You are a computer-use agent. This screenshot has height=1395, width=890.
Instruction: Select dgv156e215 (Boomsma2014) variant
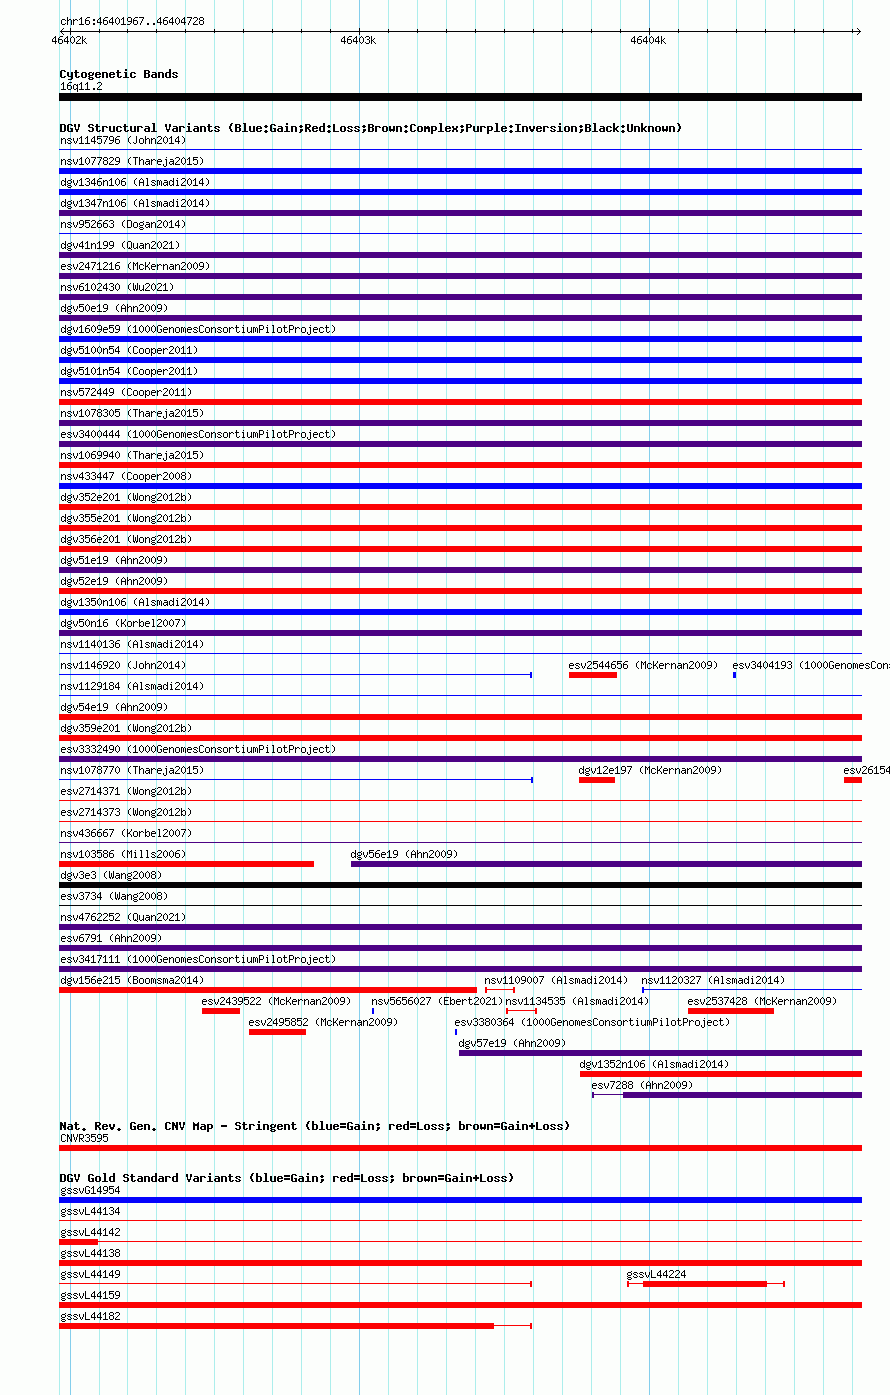click(x=268, y=990)
